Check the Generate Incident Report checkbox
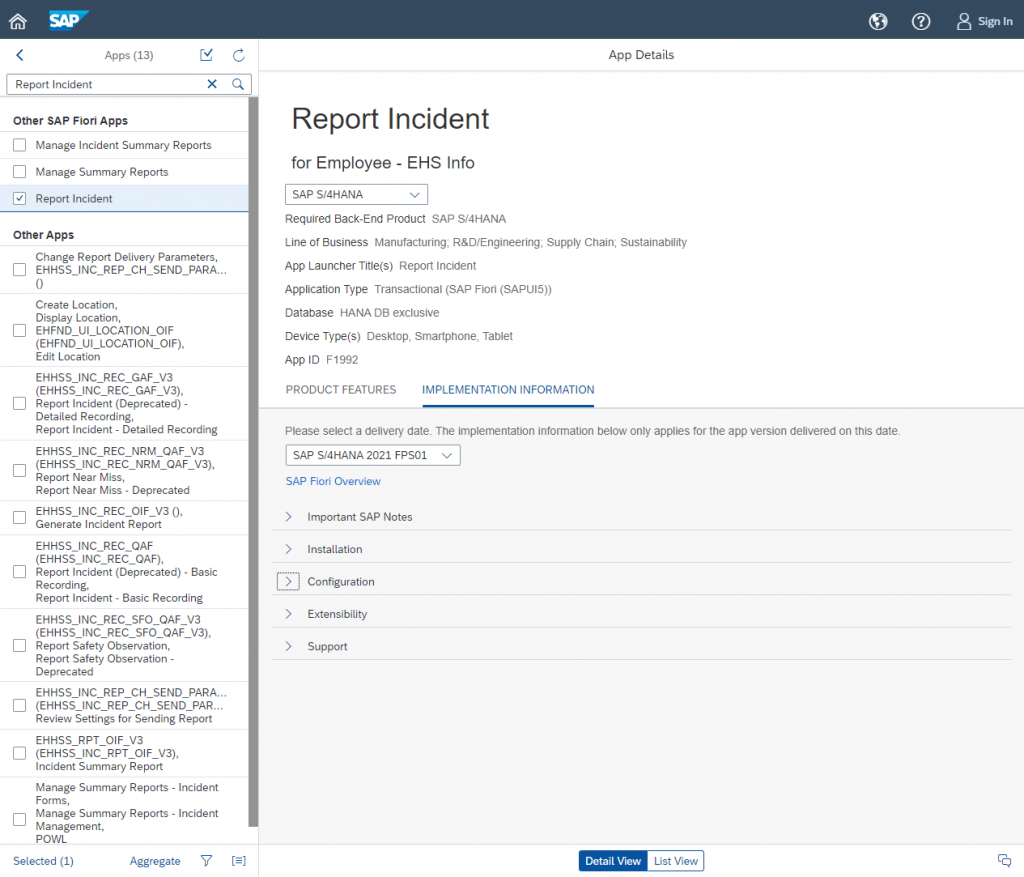This screenshot has width=1024, height=877. pyautogui.click(x=20, y=517)
